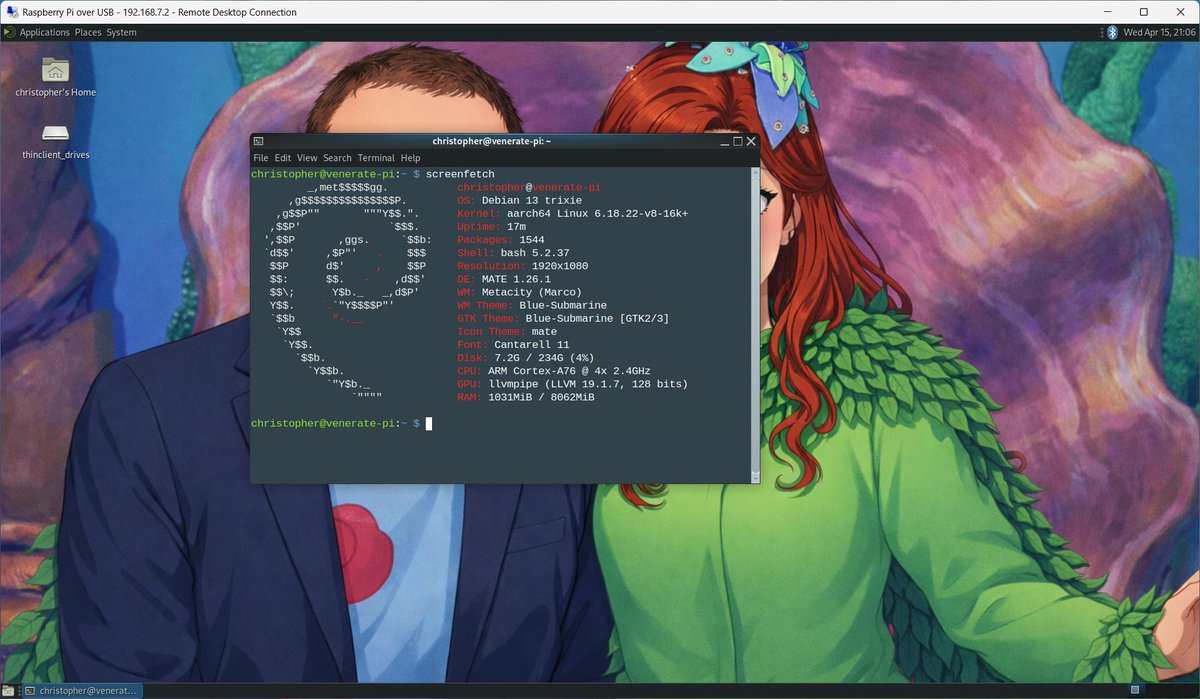Maximize the Remote Desktop Connection window
The image size is (1200, 699).
coord(1143,12)
